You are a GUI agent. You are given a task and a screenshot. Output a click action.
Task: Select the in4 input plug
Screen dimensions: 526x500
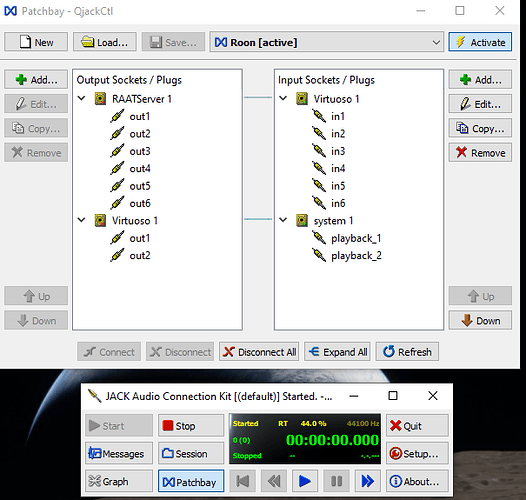(338, 168)
